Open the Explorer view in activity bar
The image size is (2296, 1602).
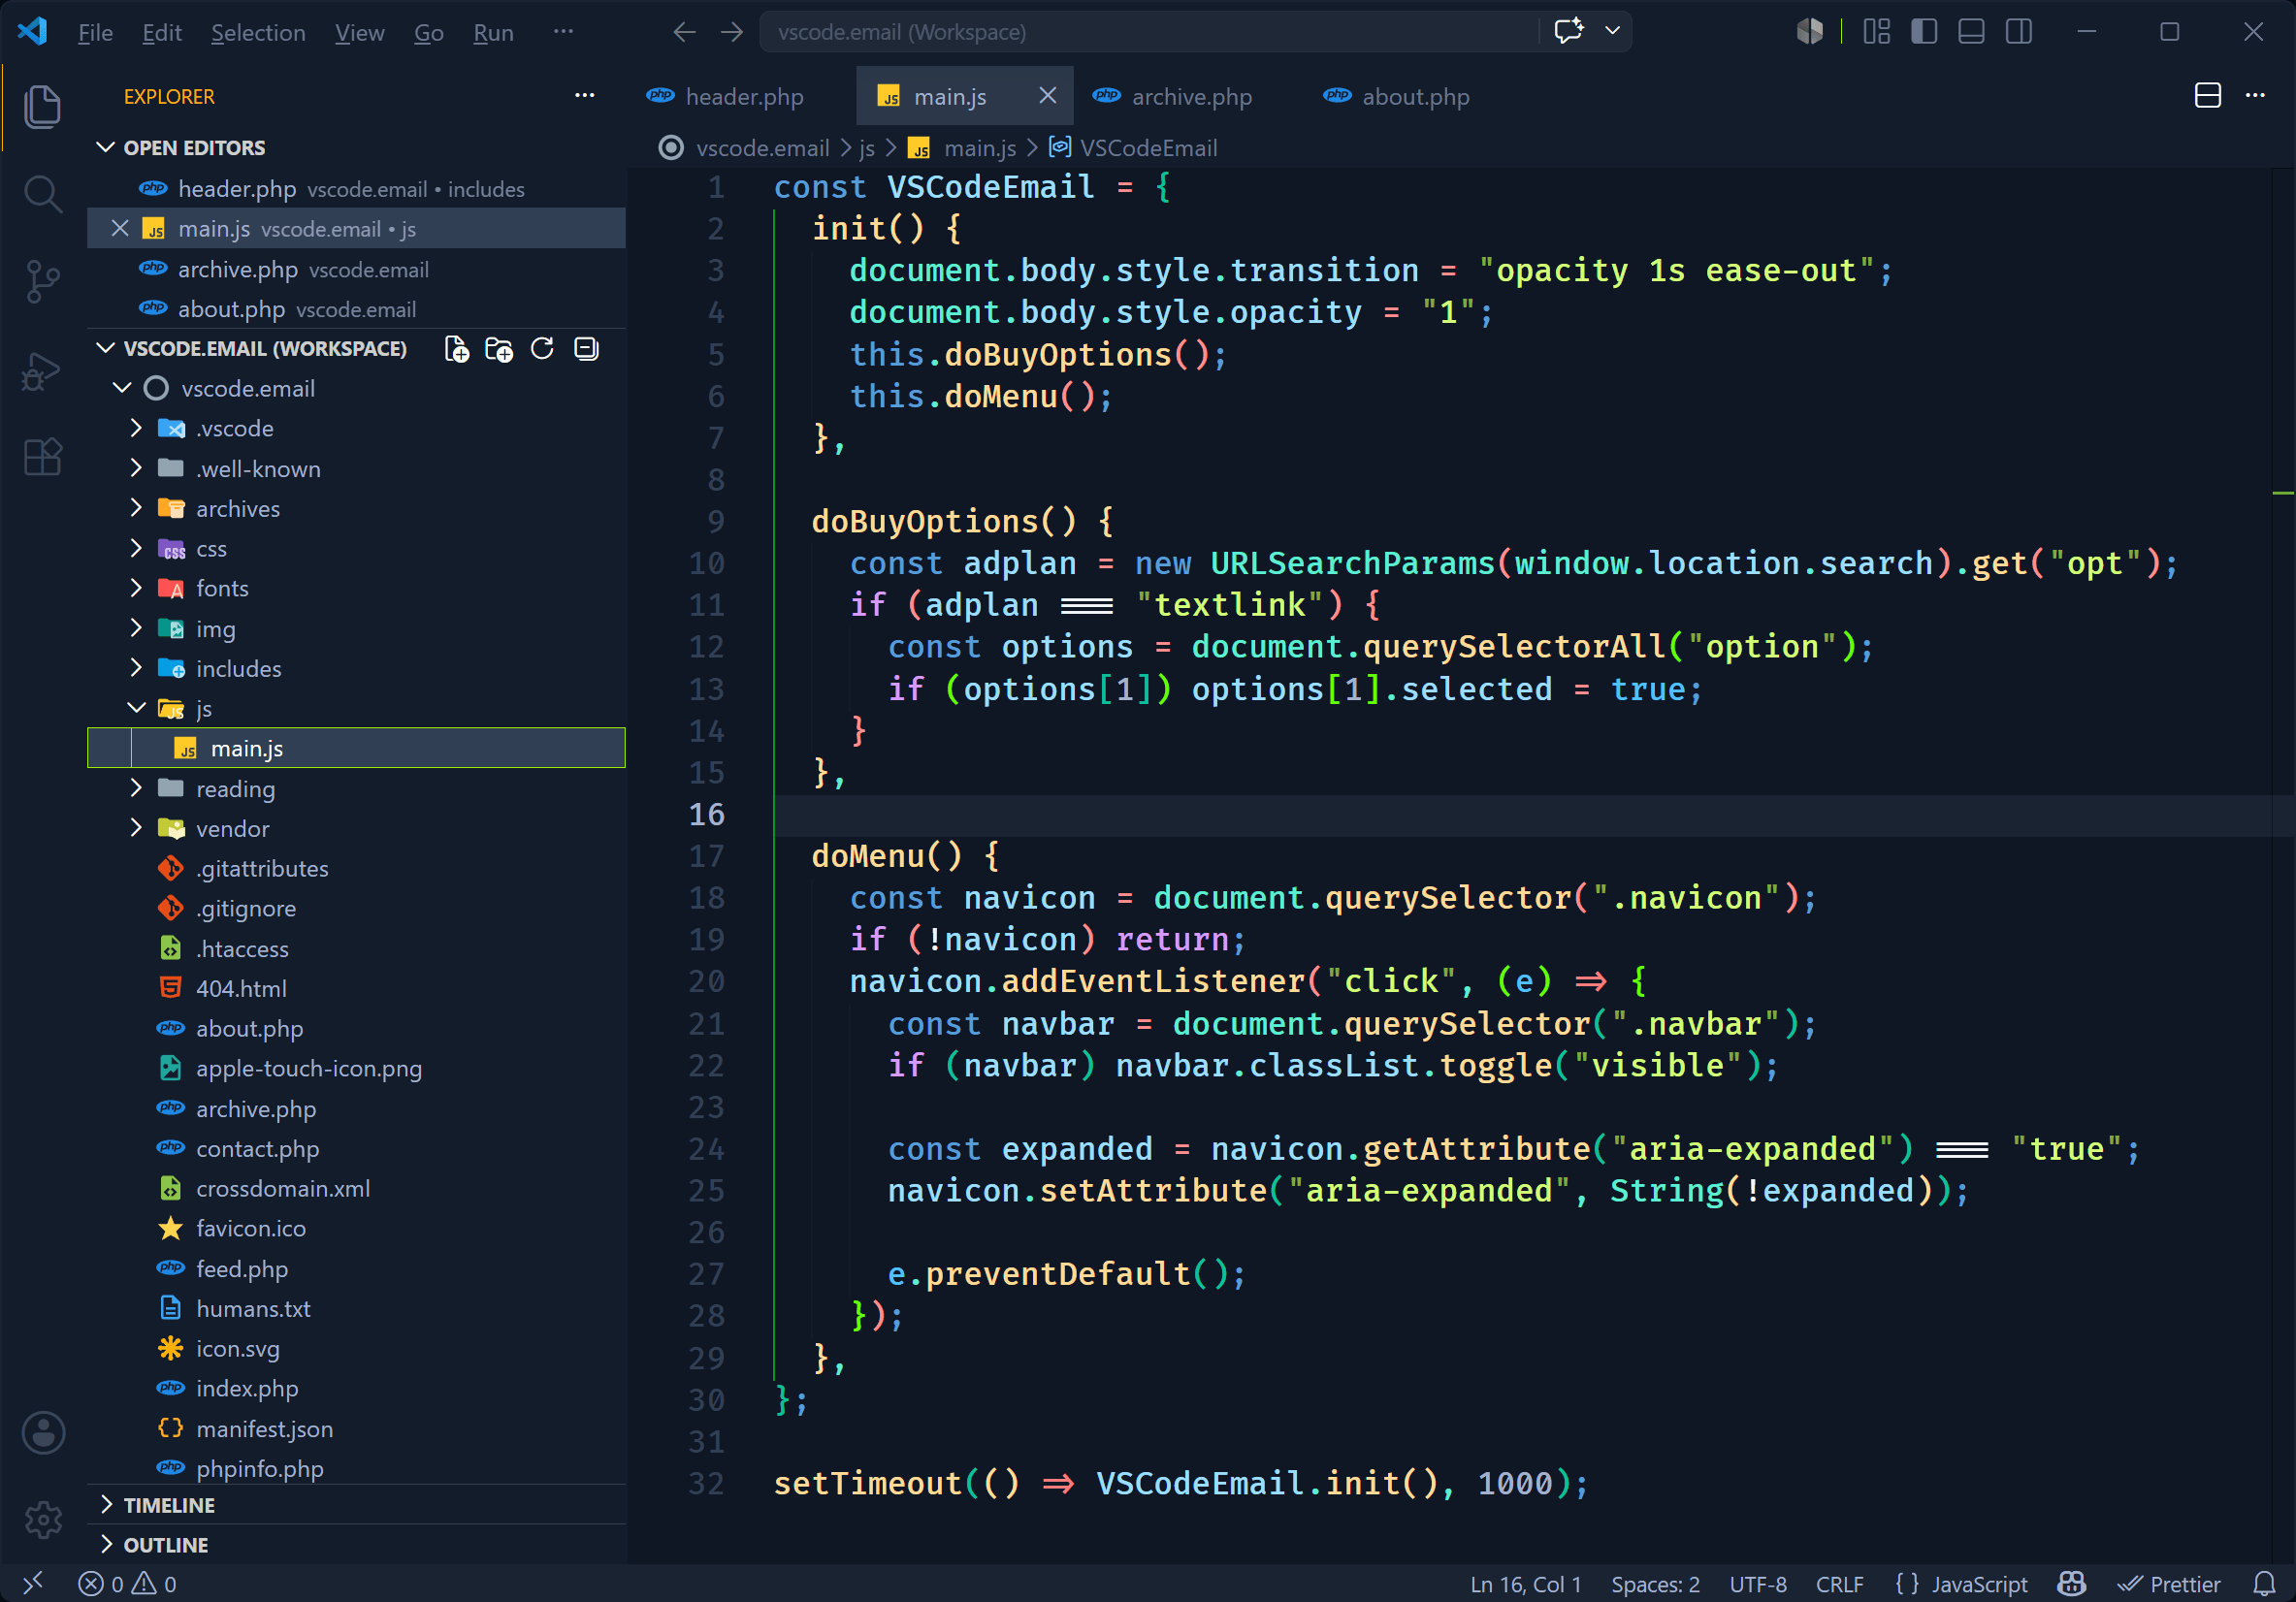point(42,107)
